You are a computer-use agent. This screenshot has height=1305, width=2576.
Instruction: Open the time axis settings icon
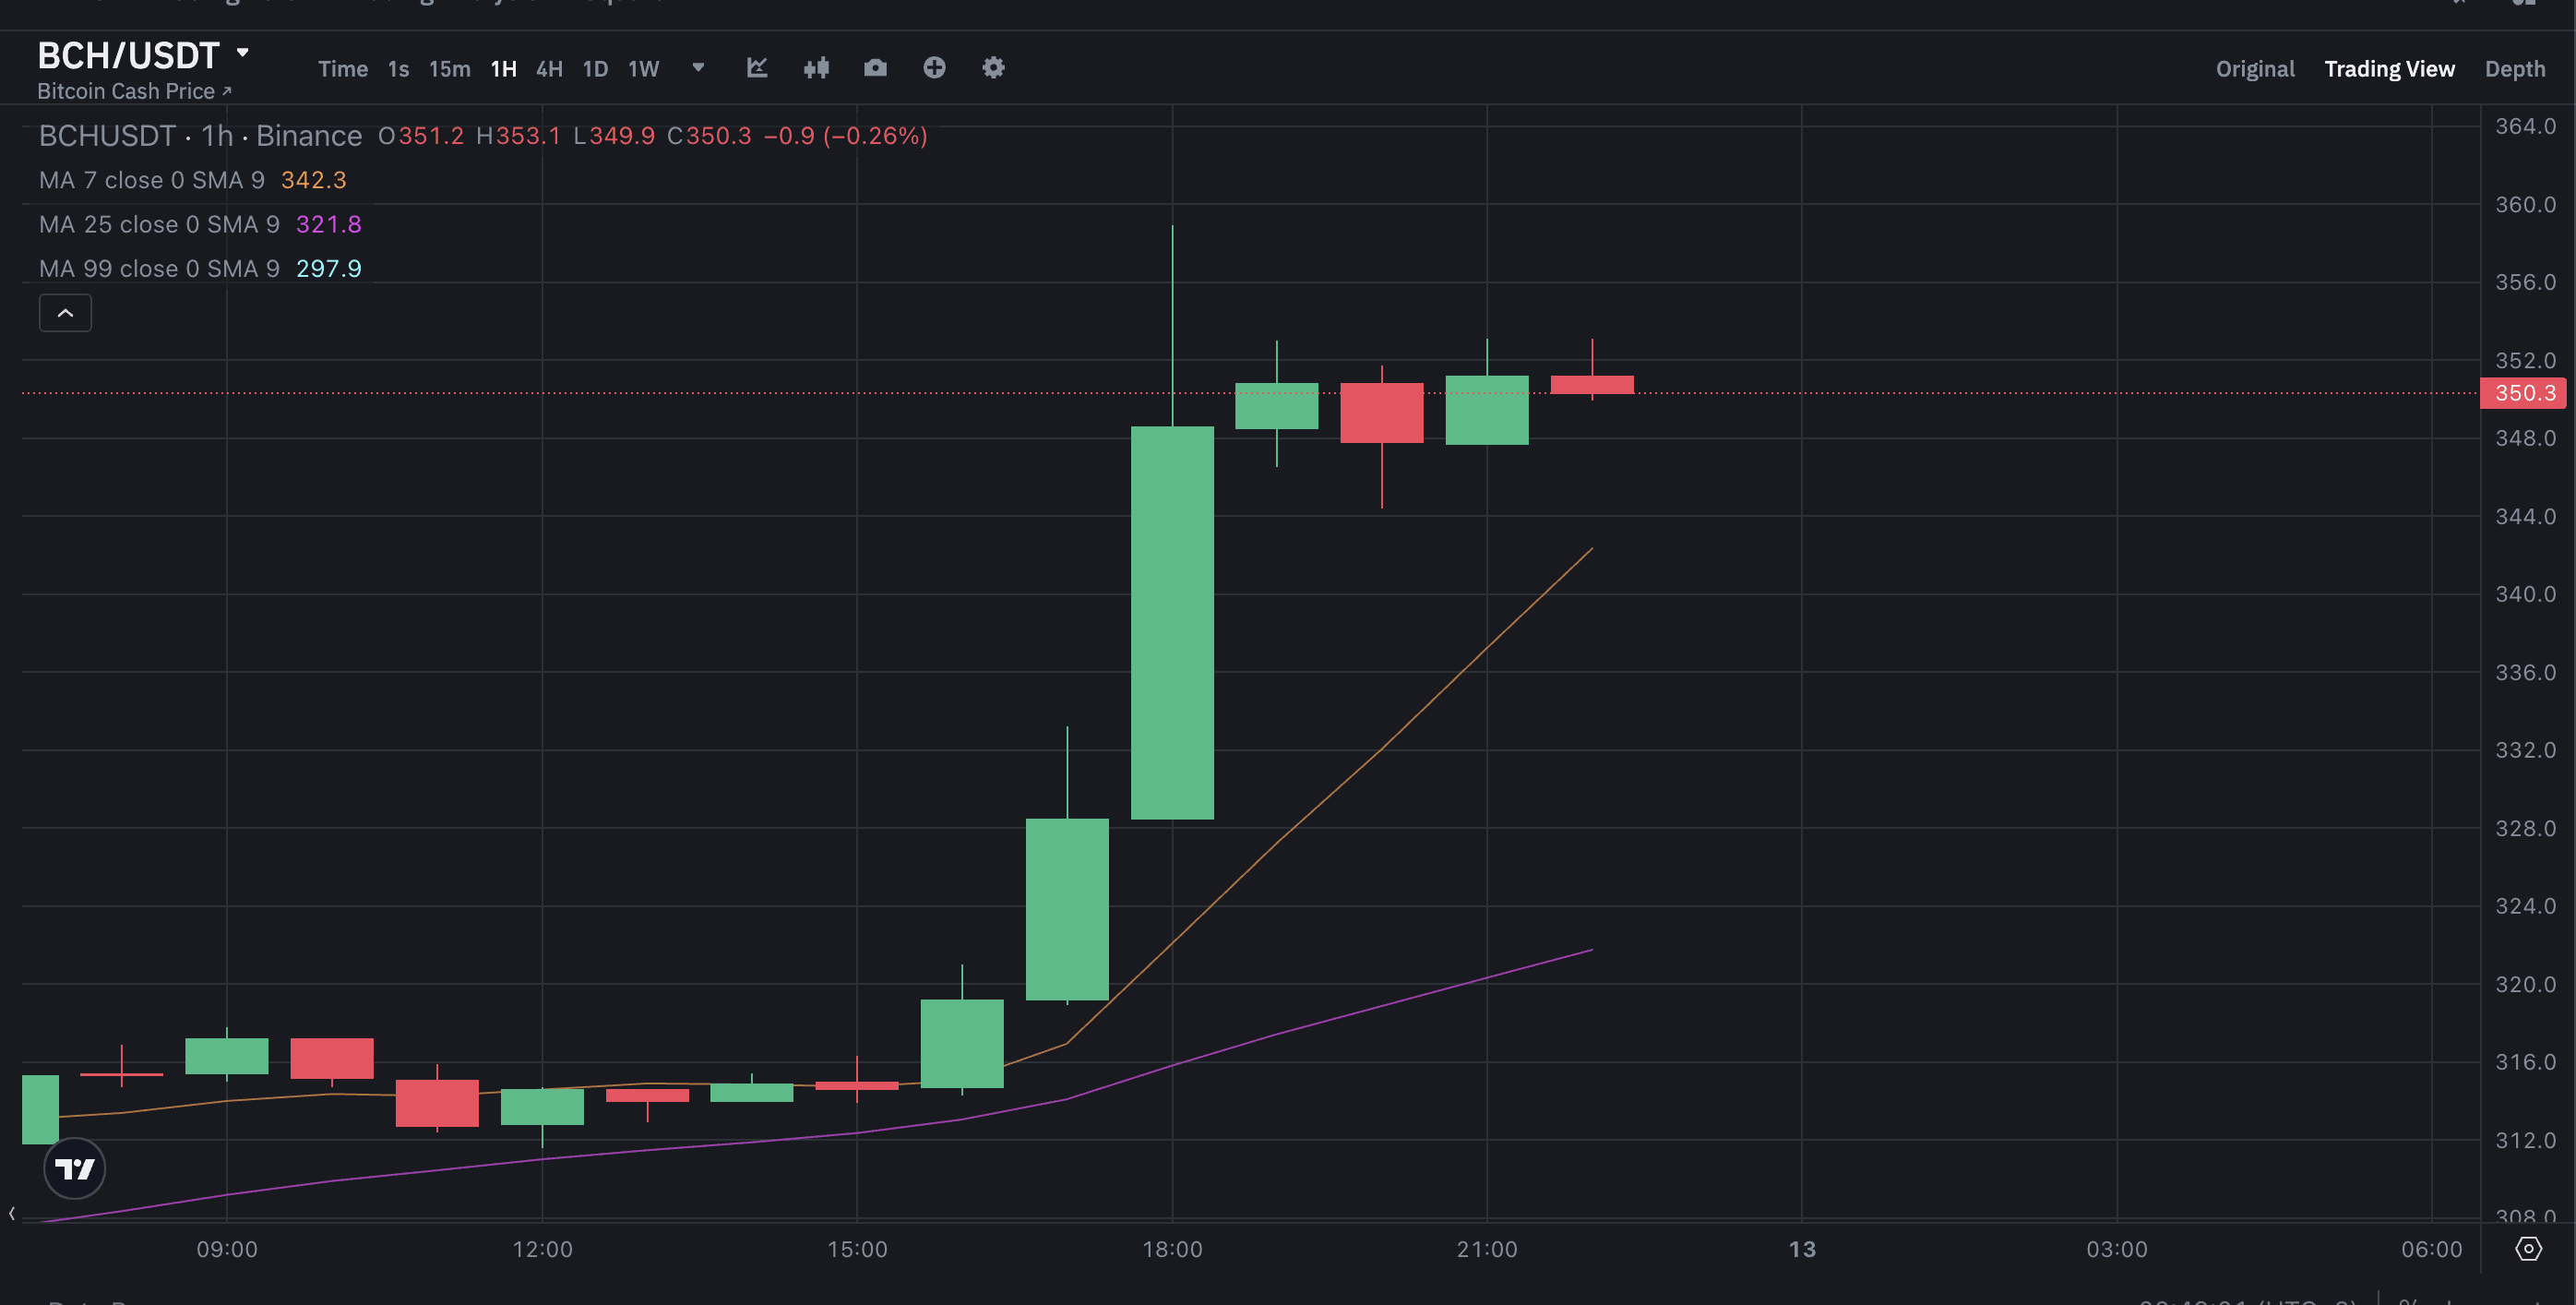click(2529, 1249)
